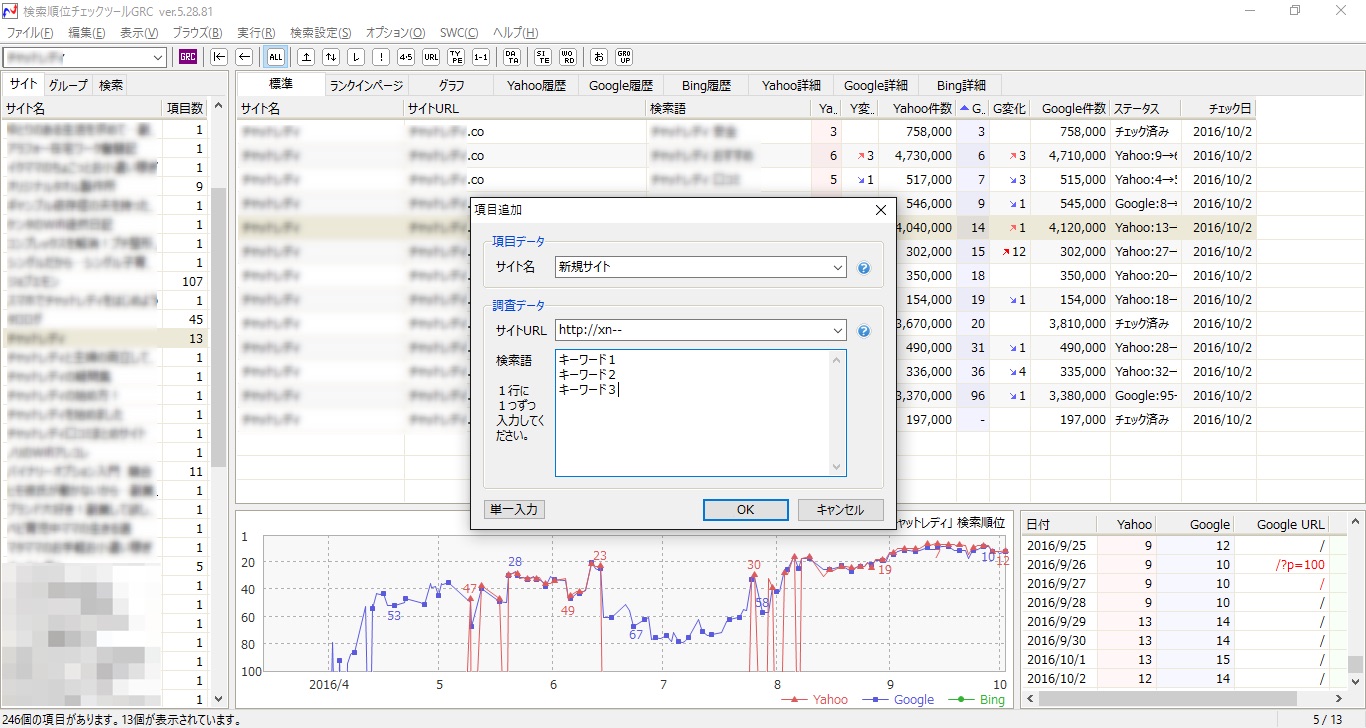Switch to the Google履歴 tab

[621, 86]
